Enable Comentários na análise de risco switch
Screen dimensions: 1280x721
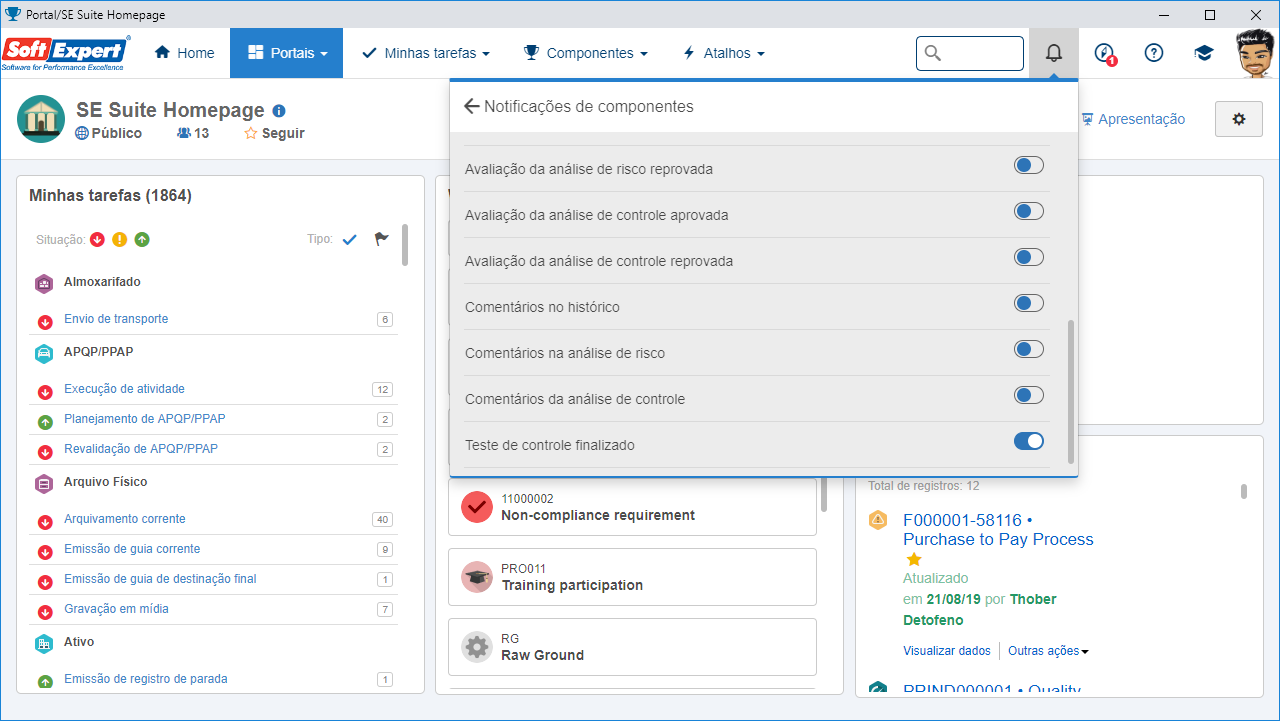pos(1029,349)
